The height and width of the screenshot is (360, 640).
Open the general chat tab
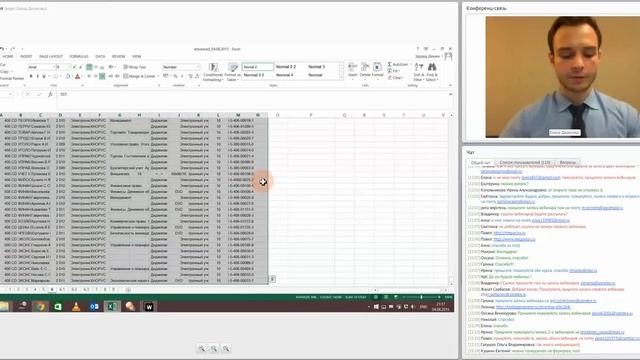click(480, 162)
